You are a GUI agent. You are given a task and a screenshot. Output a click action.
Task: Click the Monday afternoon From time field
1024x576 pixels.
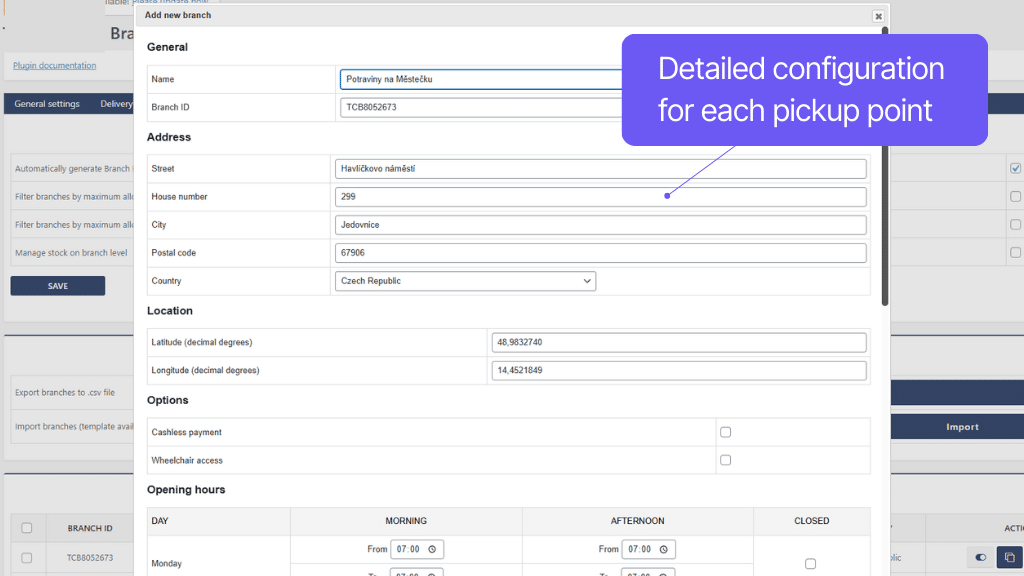click(x=648, y=549)
